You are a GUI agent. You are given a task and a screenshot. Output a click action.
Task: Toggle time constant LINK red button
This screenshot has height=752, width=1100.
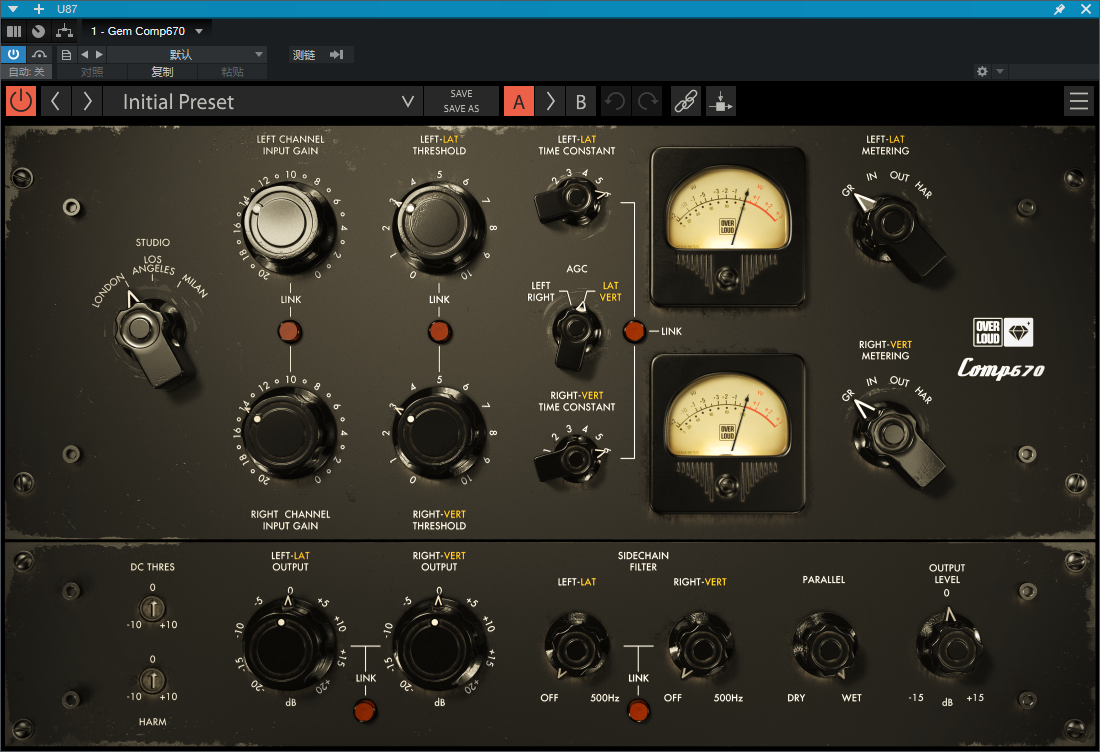(x=634, y=331)
